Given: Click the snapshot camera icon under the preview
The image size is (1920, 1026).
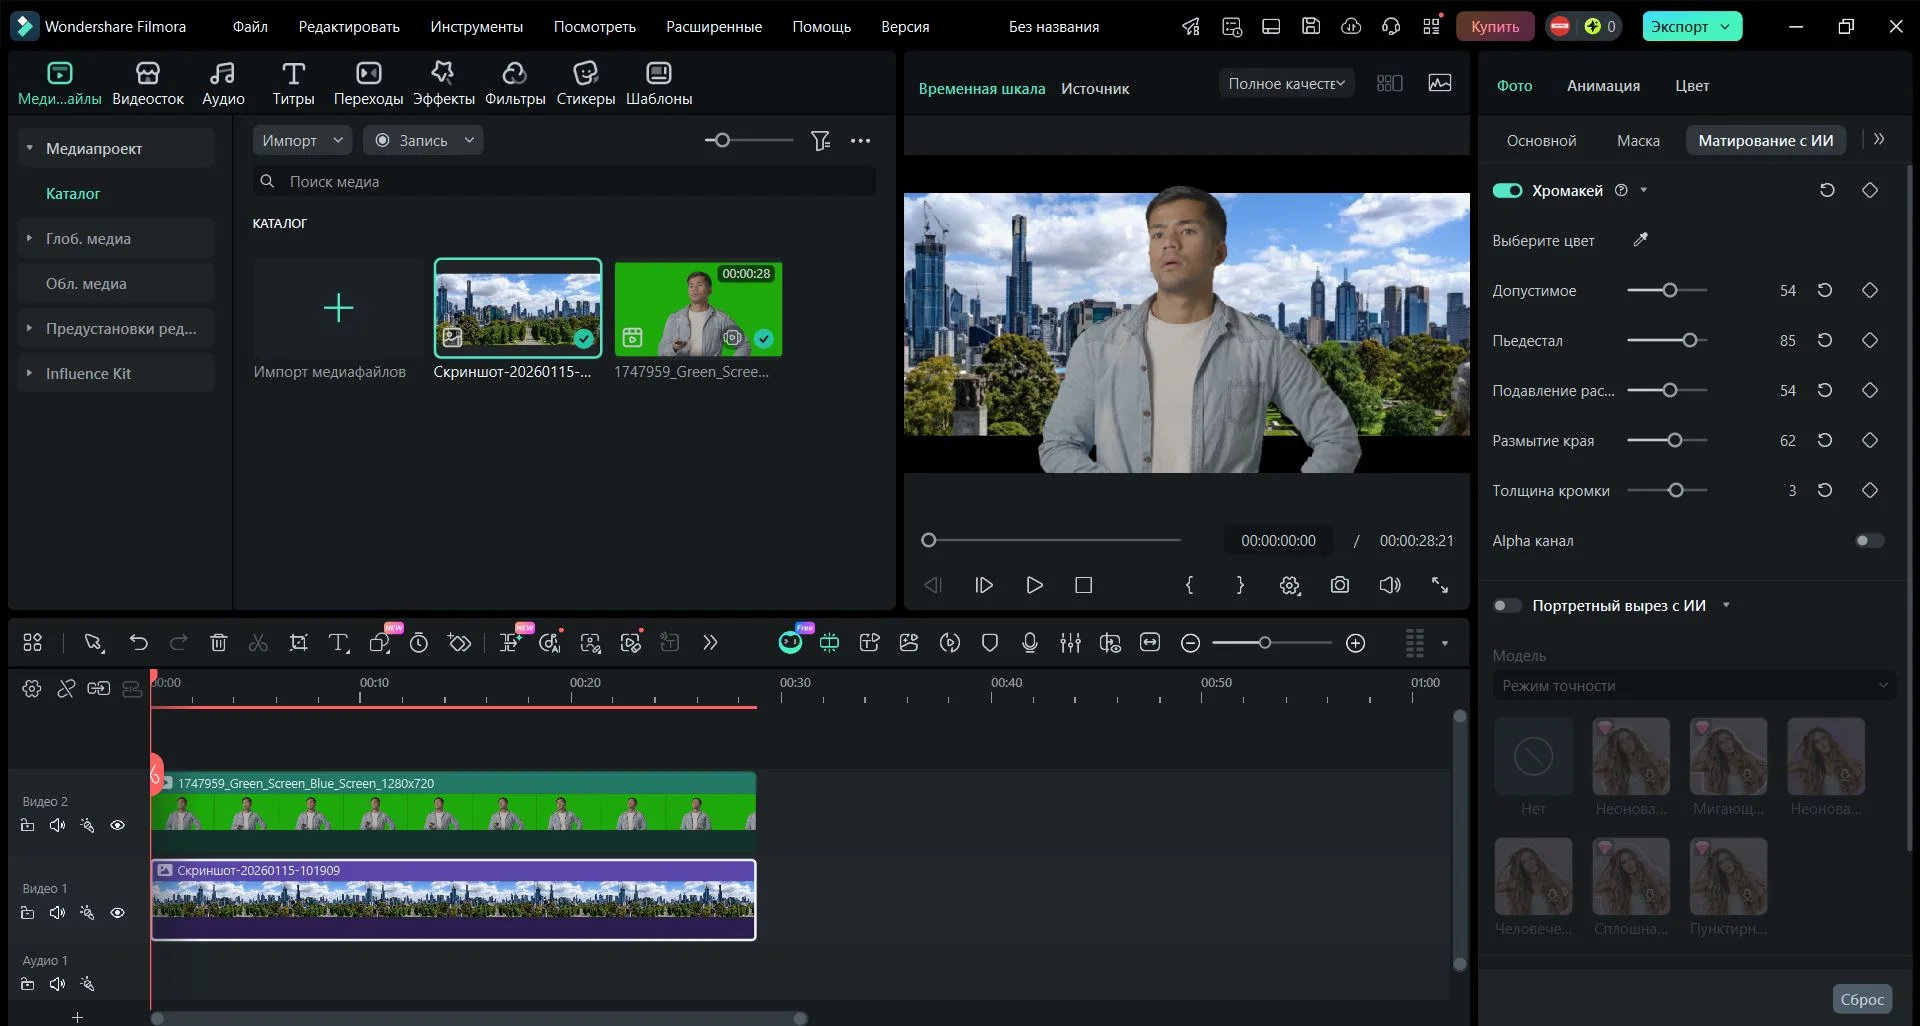Looking at the screenshot, I should [x=1340, y=585].
